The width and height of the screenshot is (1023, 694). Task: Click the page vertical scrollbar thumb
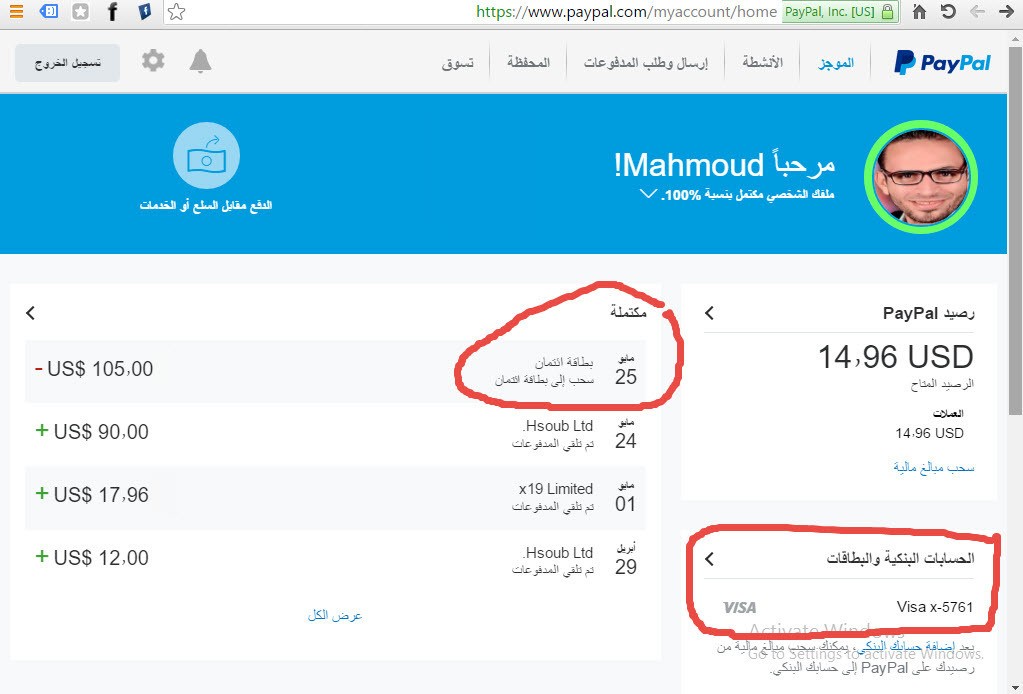(1015, 230)
